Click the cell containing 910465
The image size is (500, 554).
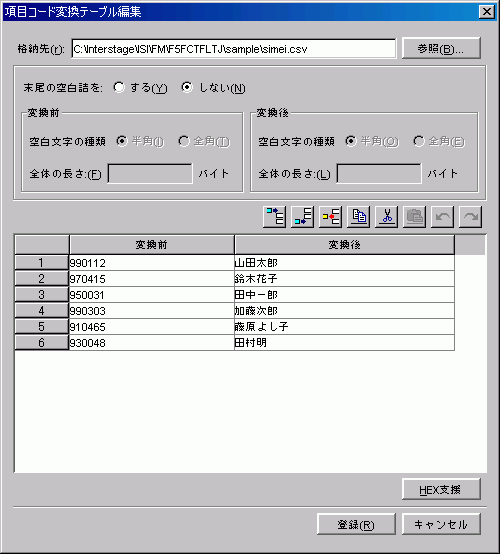[x=152, y=326]
